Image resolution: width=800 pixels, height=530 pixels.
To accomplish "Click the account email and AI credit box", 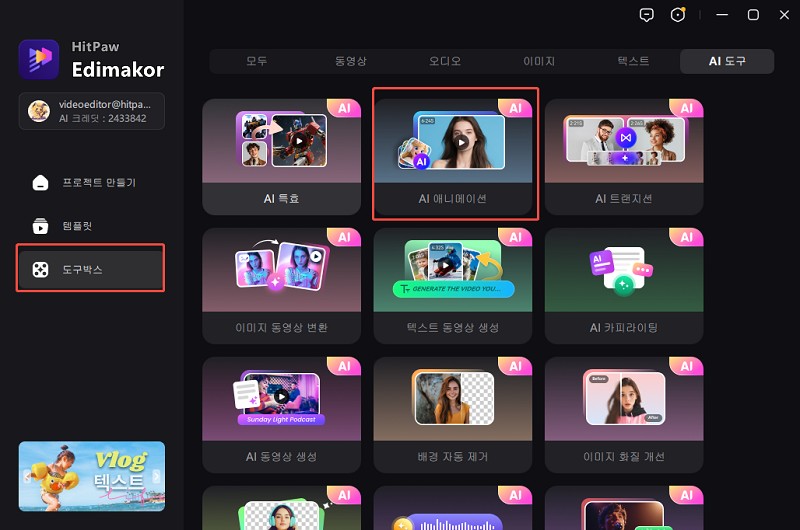I will pos(91,111).
